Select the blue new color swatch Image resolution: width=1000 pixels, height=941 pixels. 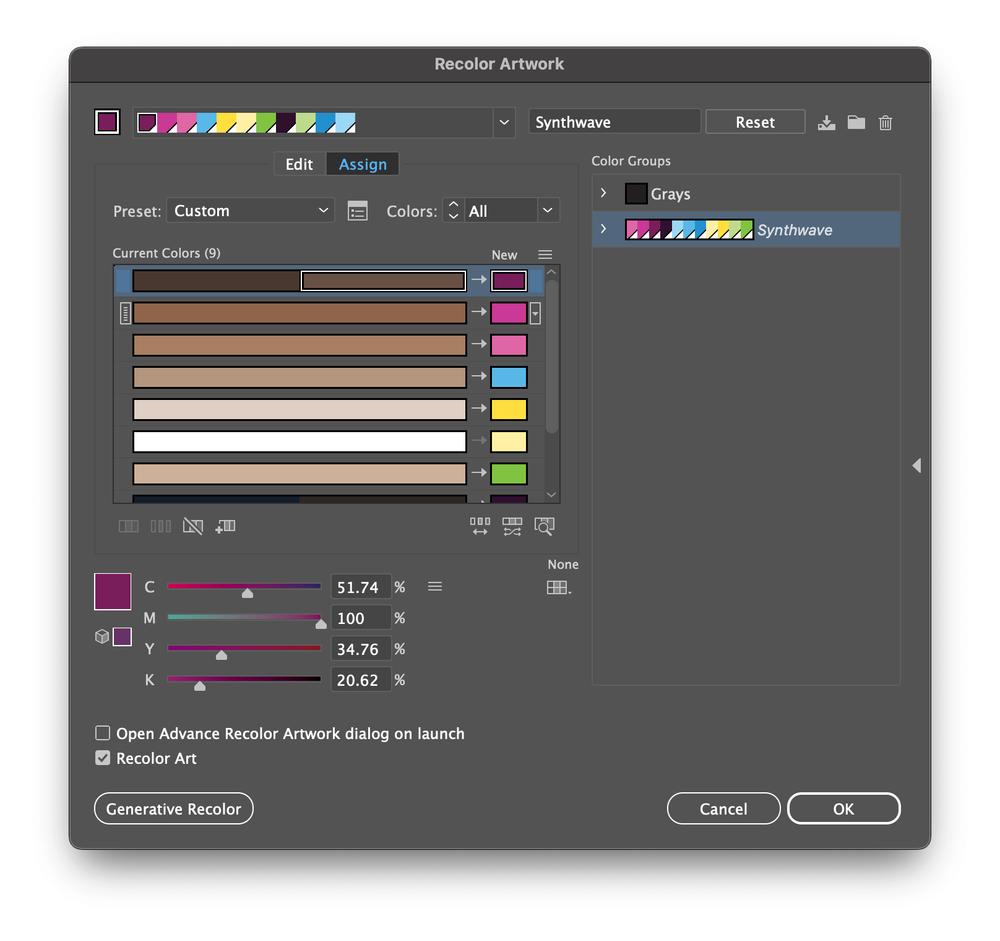click(508, 377)
